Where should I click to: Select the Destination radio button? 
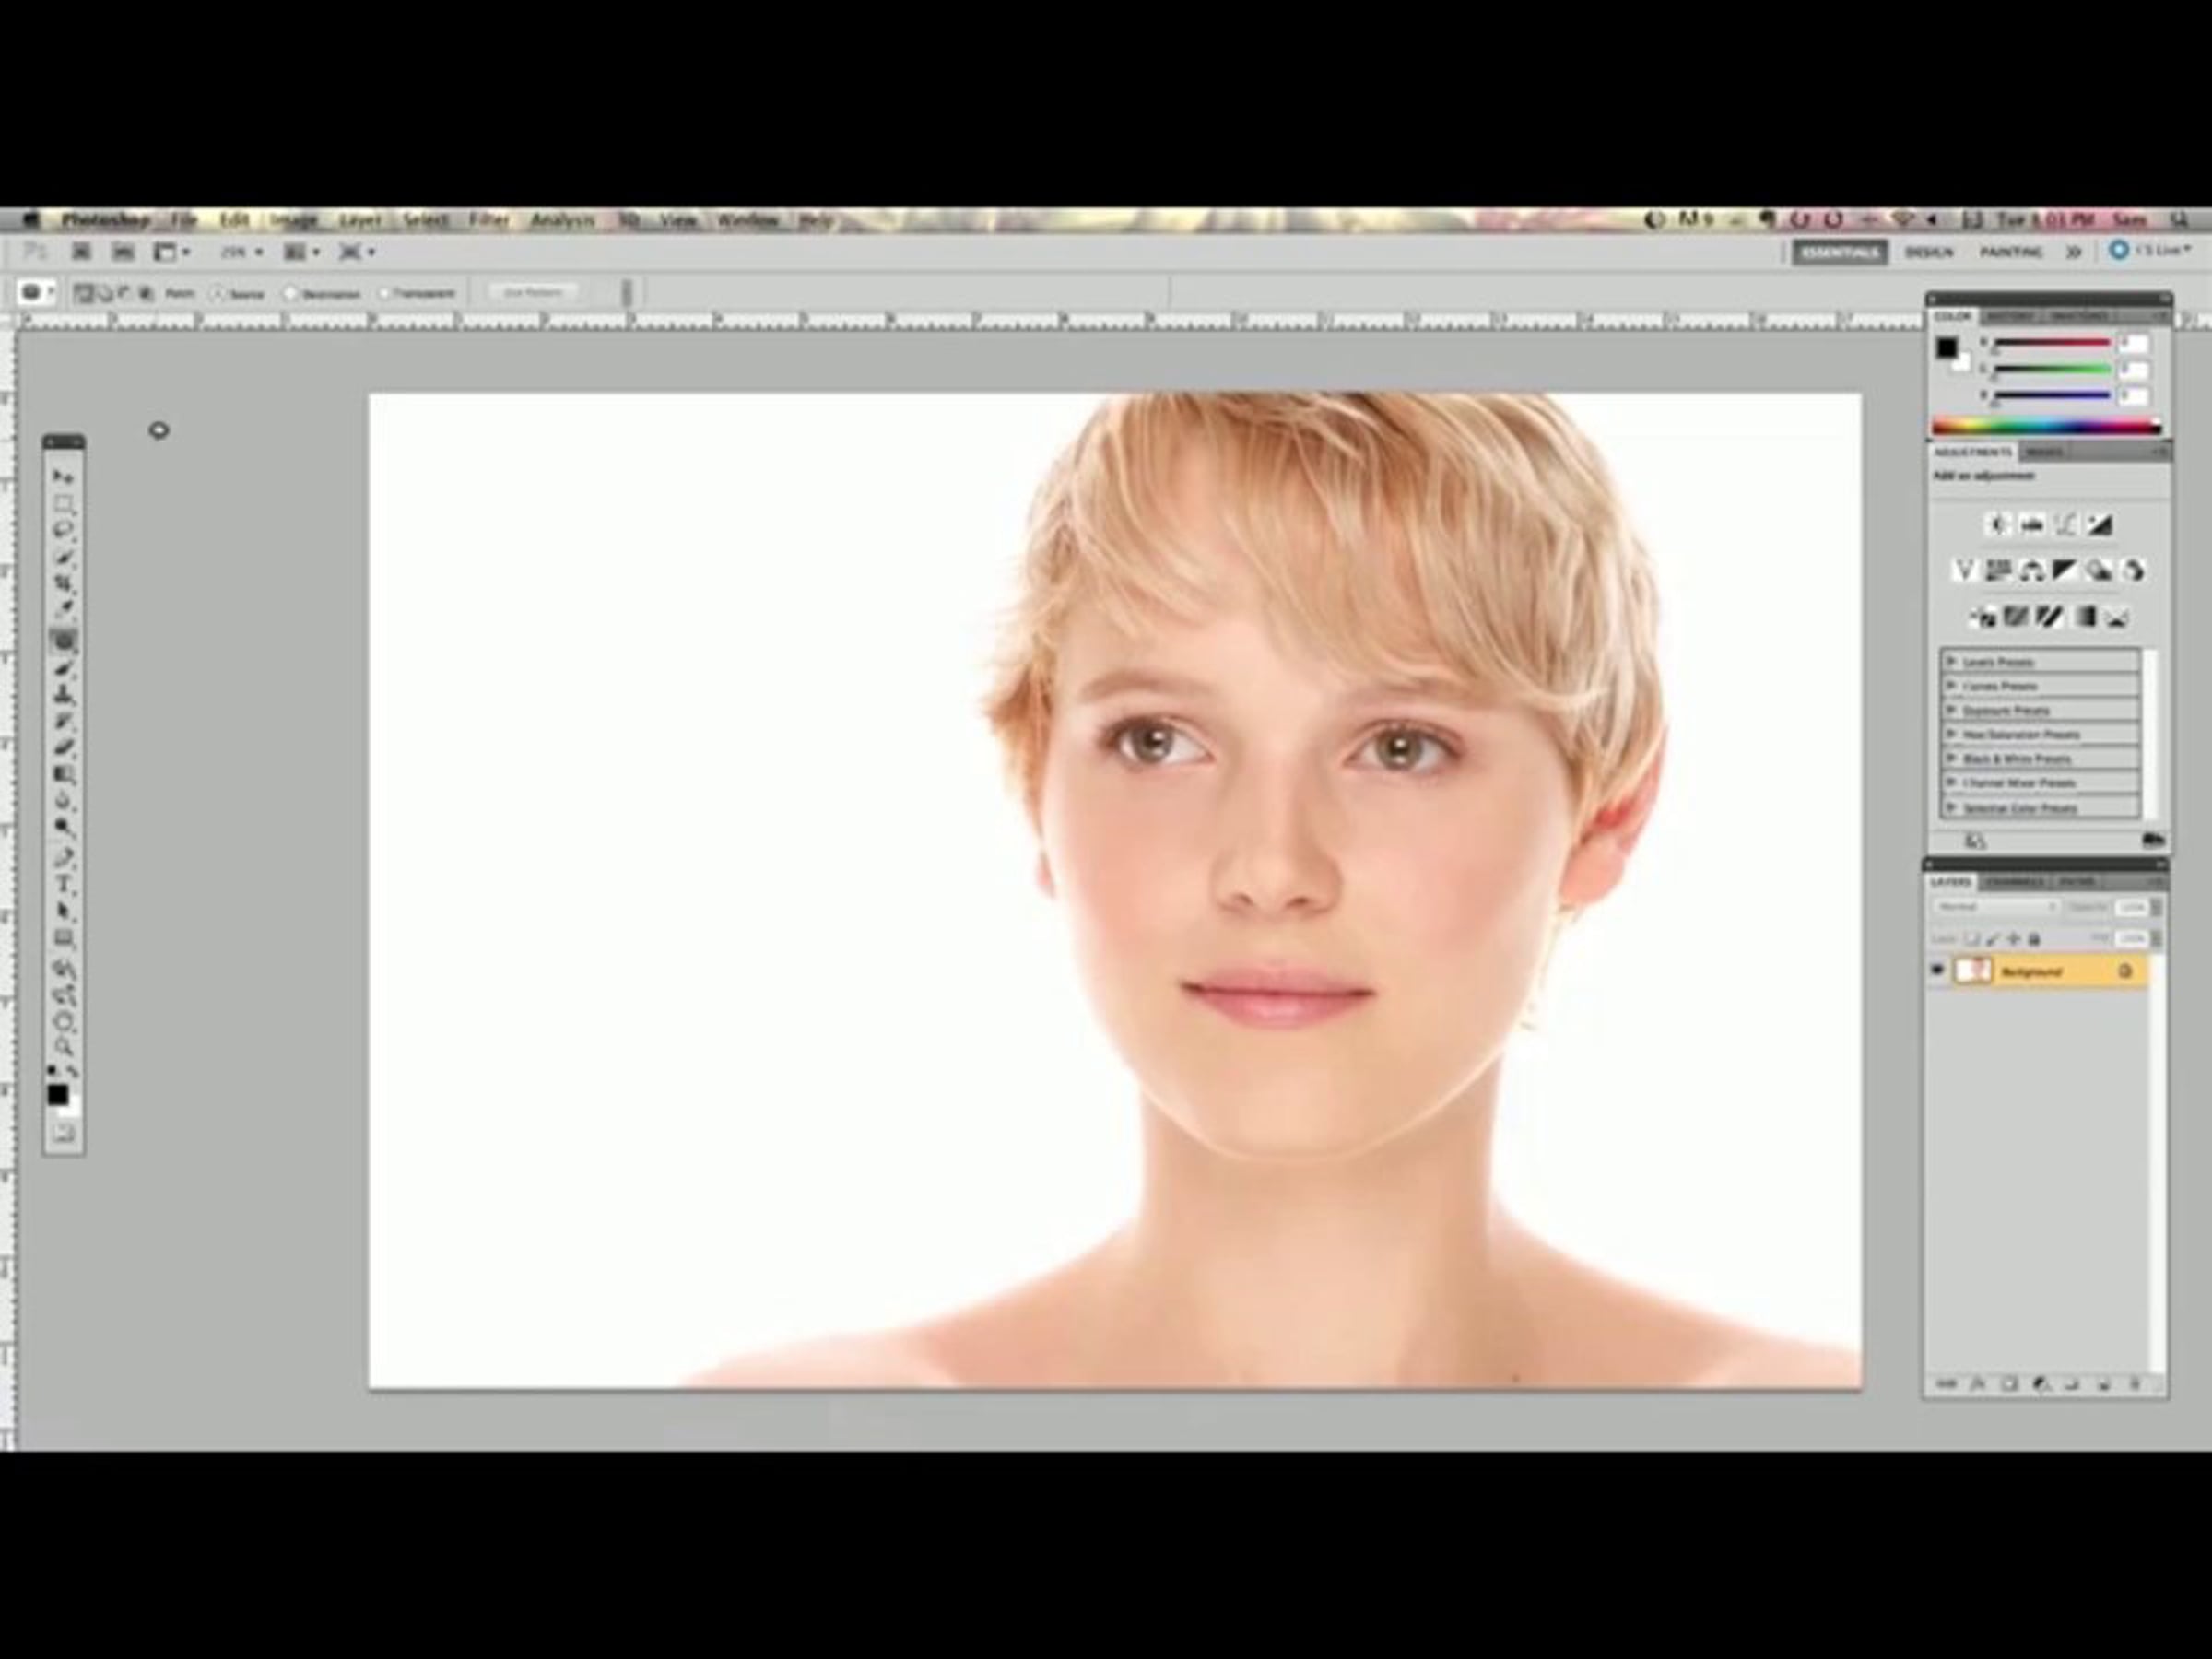[291, 294]
